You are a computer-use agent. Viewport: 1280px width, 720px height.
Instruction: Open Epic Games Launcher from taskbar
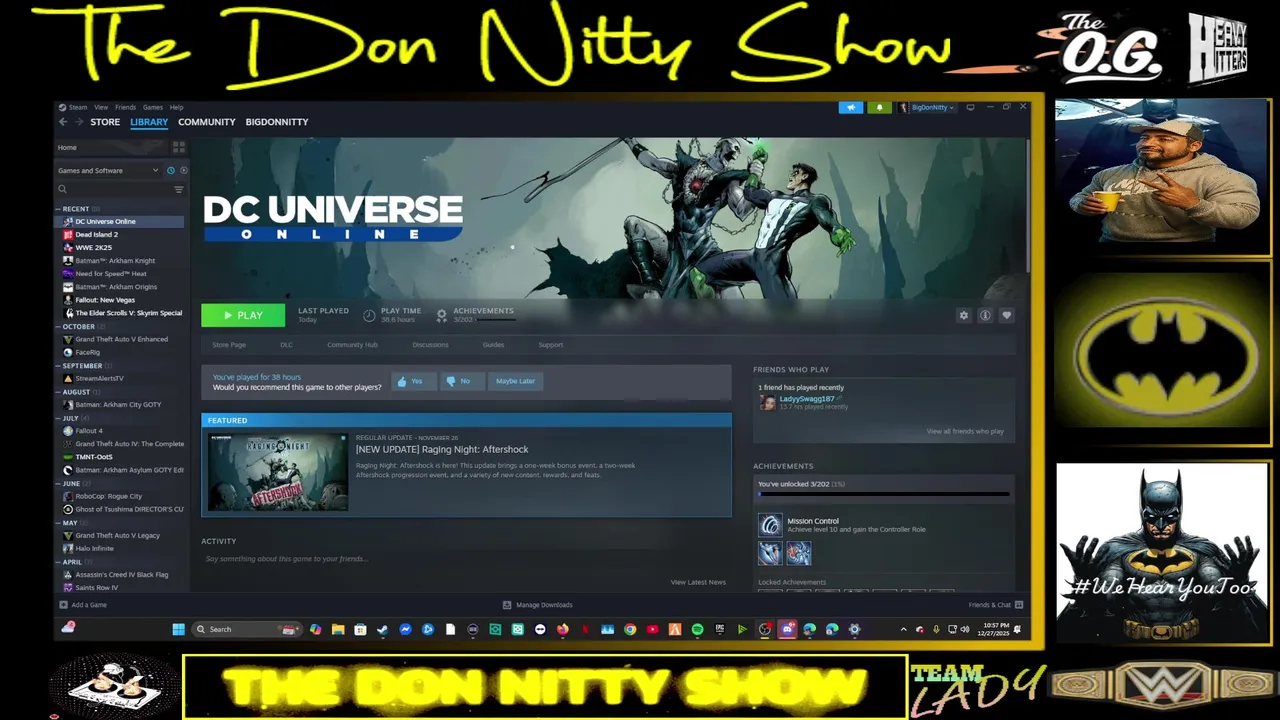pyautogui.click(x=719, y=629)
